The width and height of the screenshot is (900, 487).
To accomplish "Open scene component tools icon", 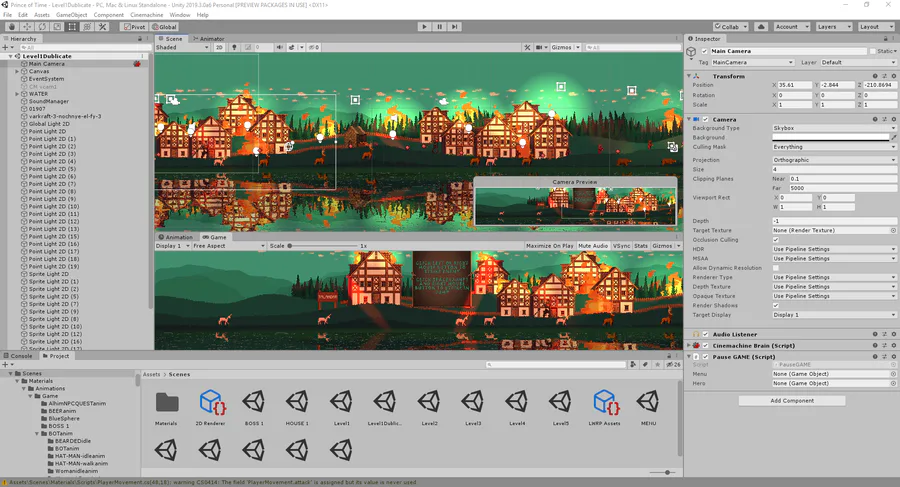I will point(527,47).
